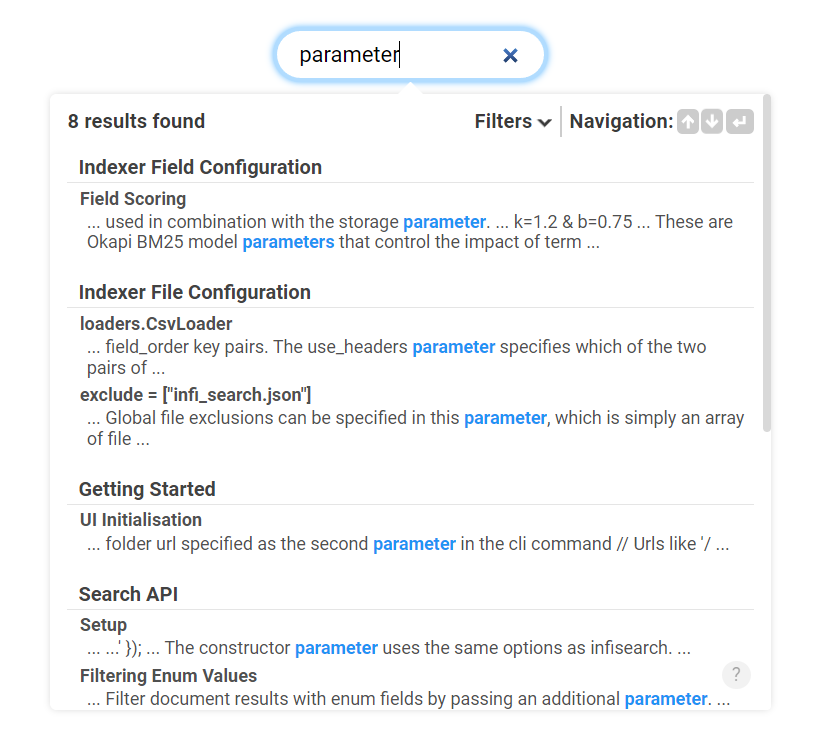This screenshot has width=821, height=744.
Task: Click the down arrow navigation icon
Action: (711, 121)
